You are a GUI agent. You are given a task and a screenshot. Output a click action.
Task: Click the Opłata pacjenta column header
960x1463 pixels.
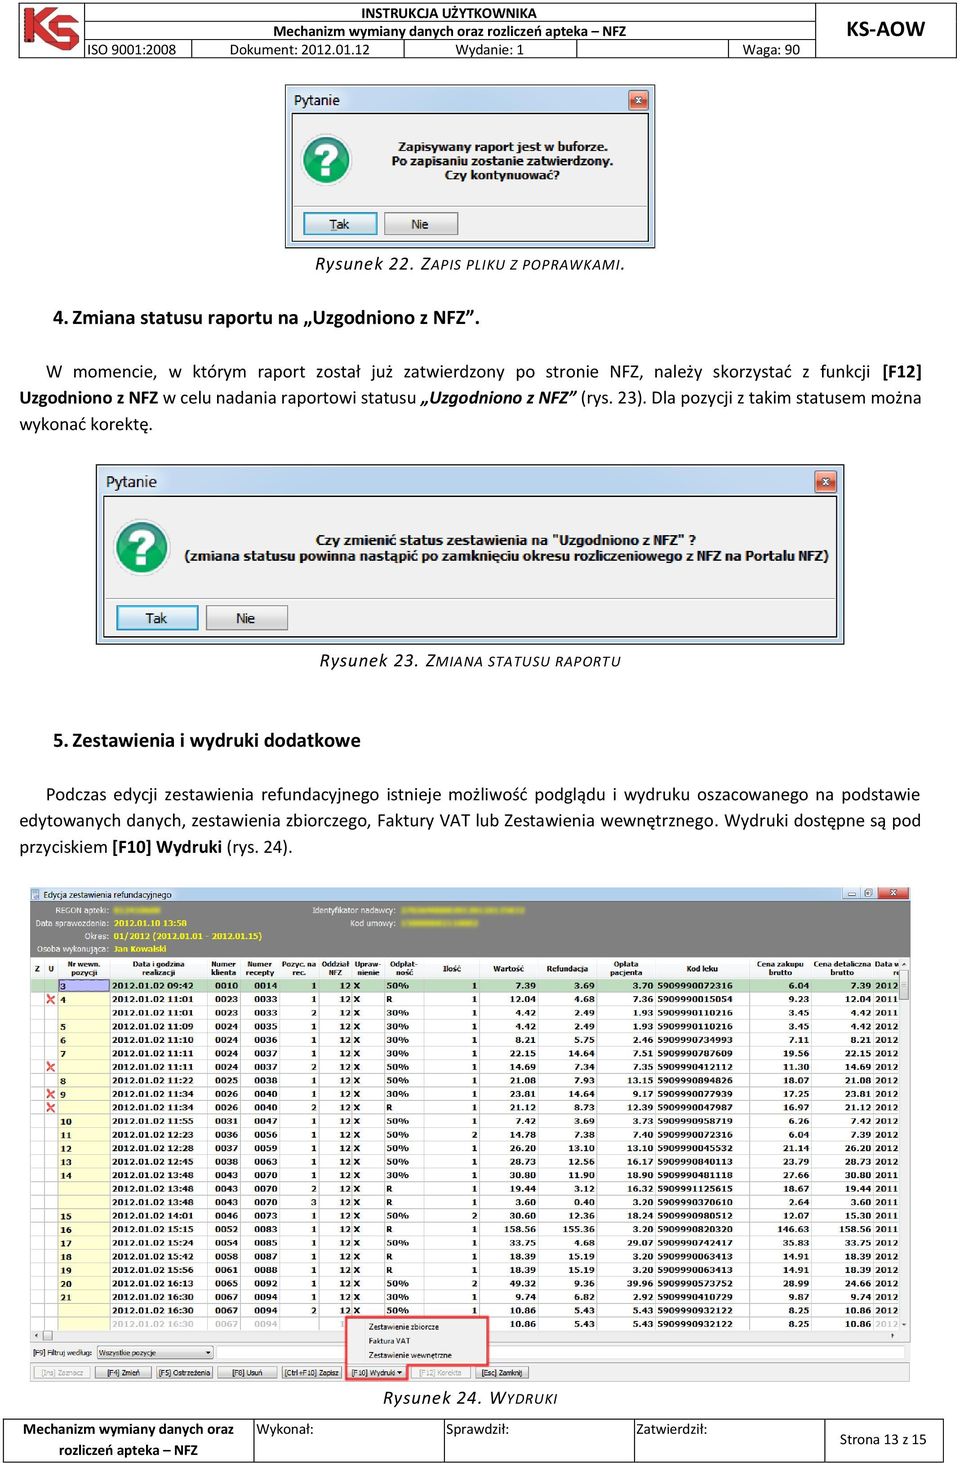[626, 968]
